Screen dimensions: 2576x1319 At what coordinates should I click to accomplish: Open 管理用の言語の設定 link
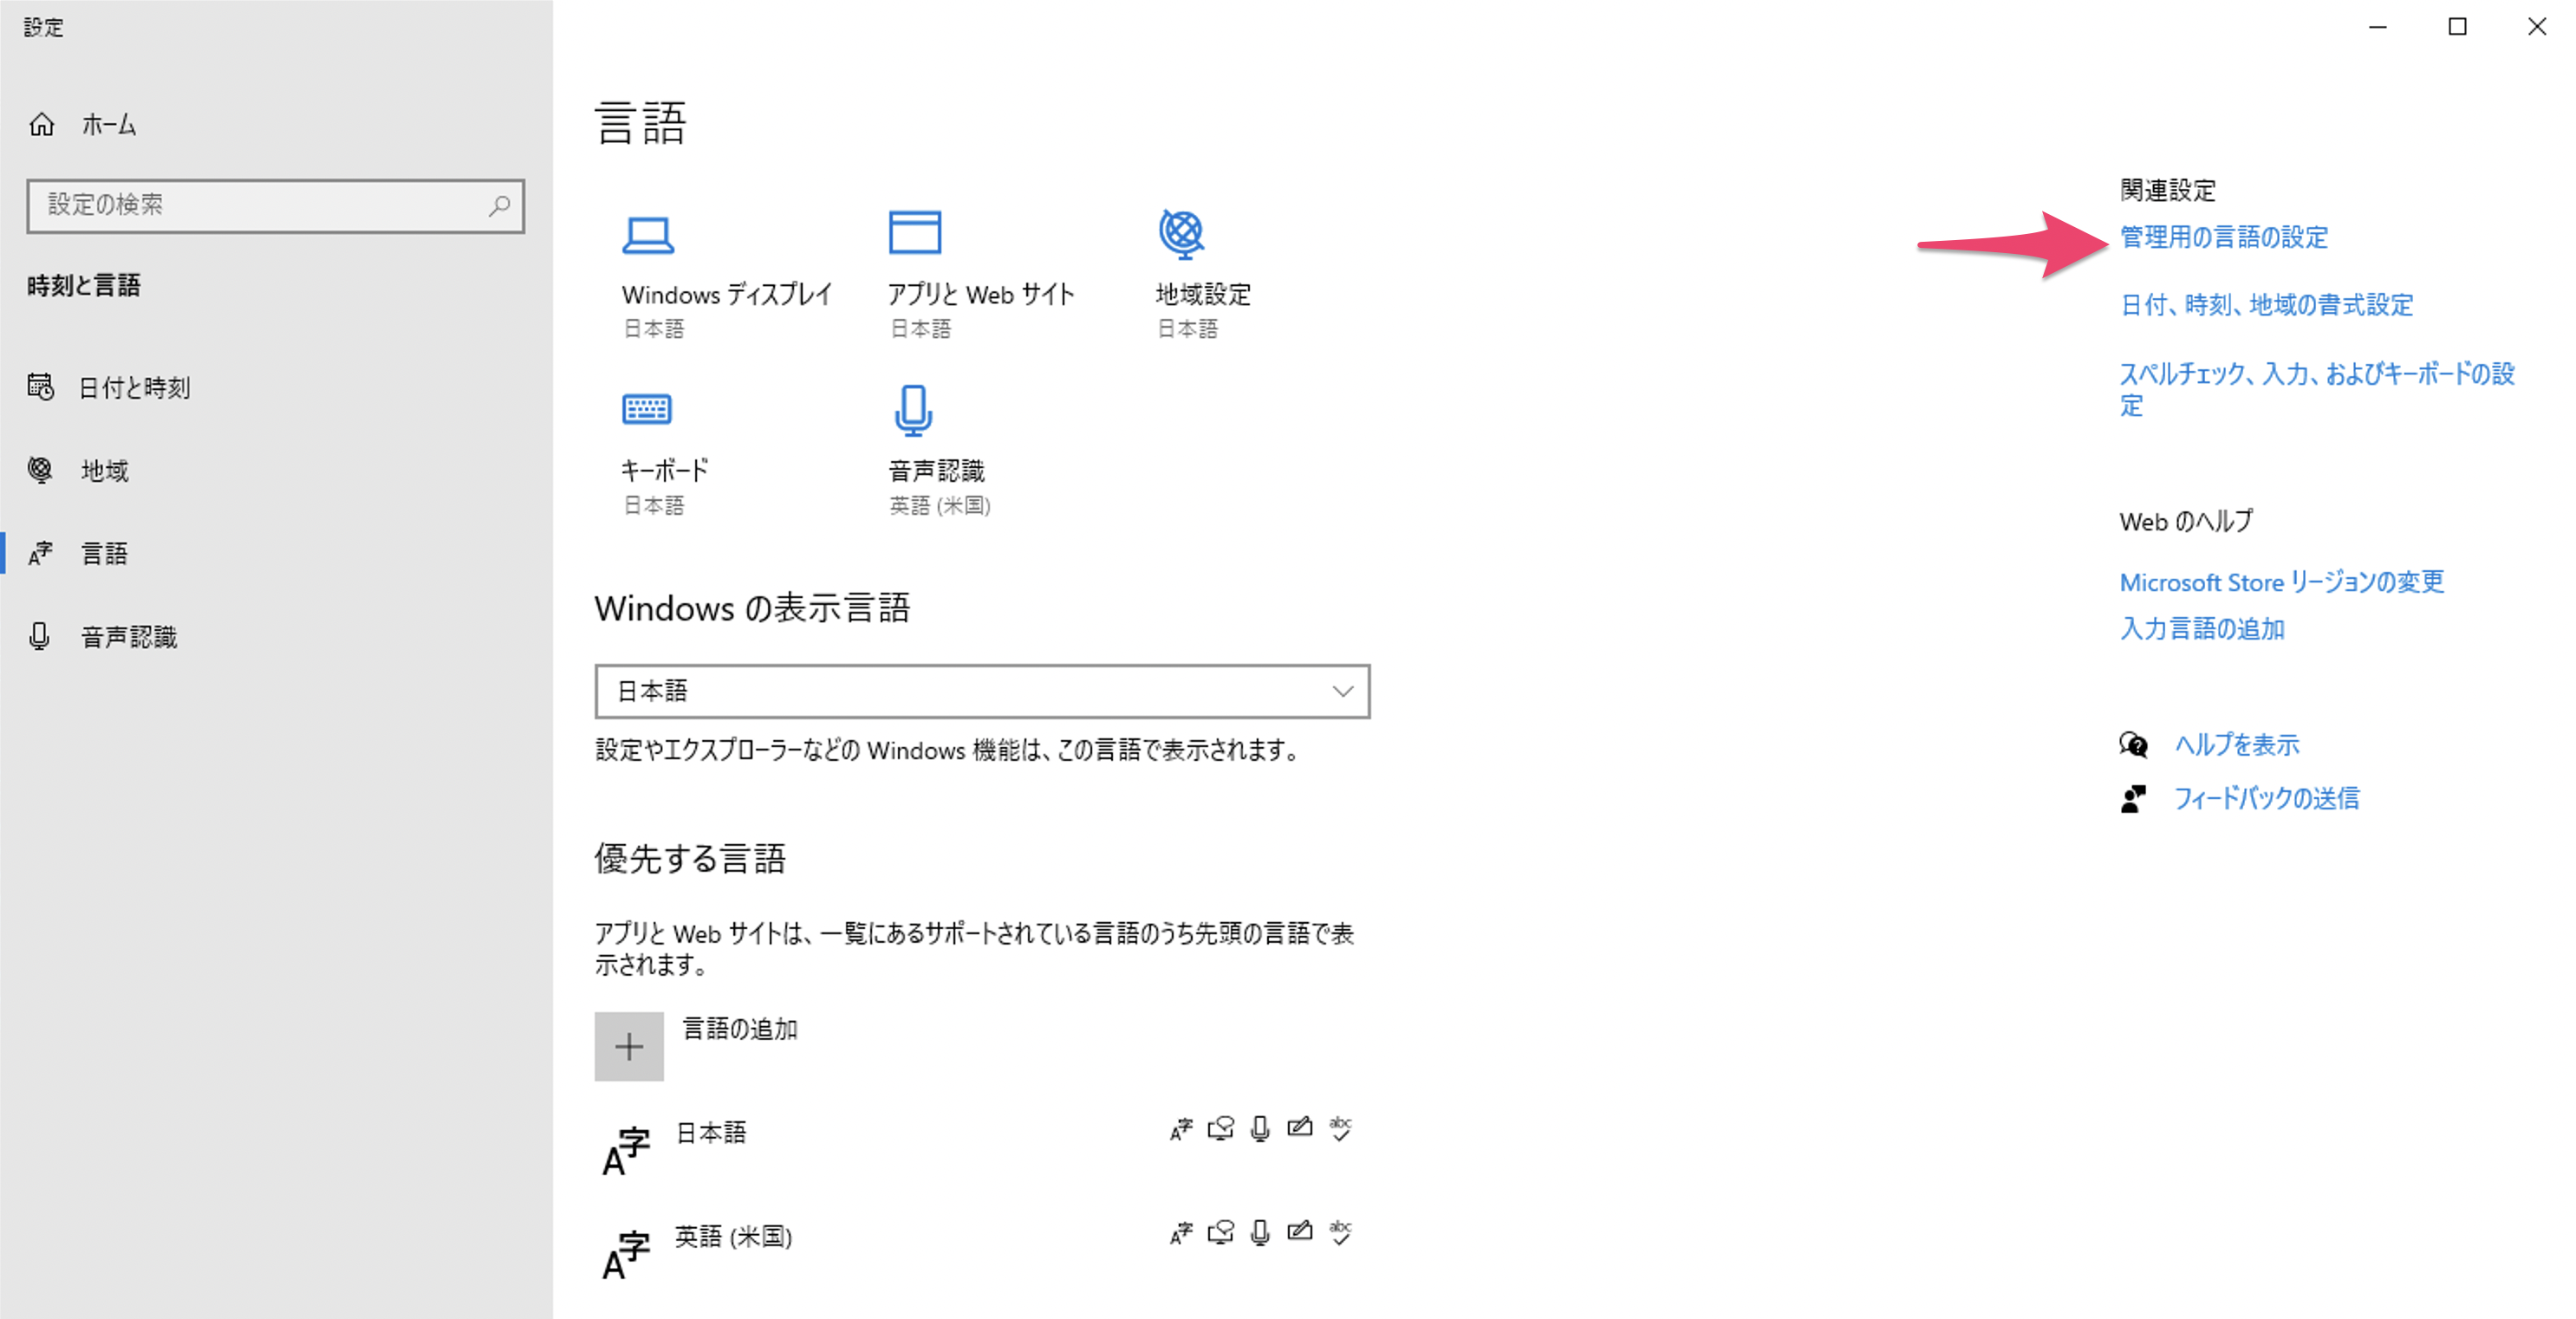tap(2224, 238)
